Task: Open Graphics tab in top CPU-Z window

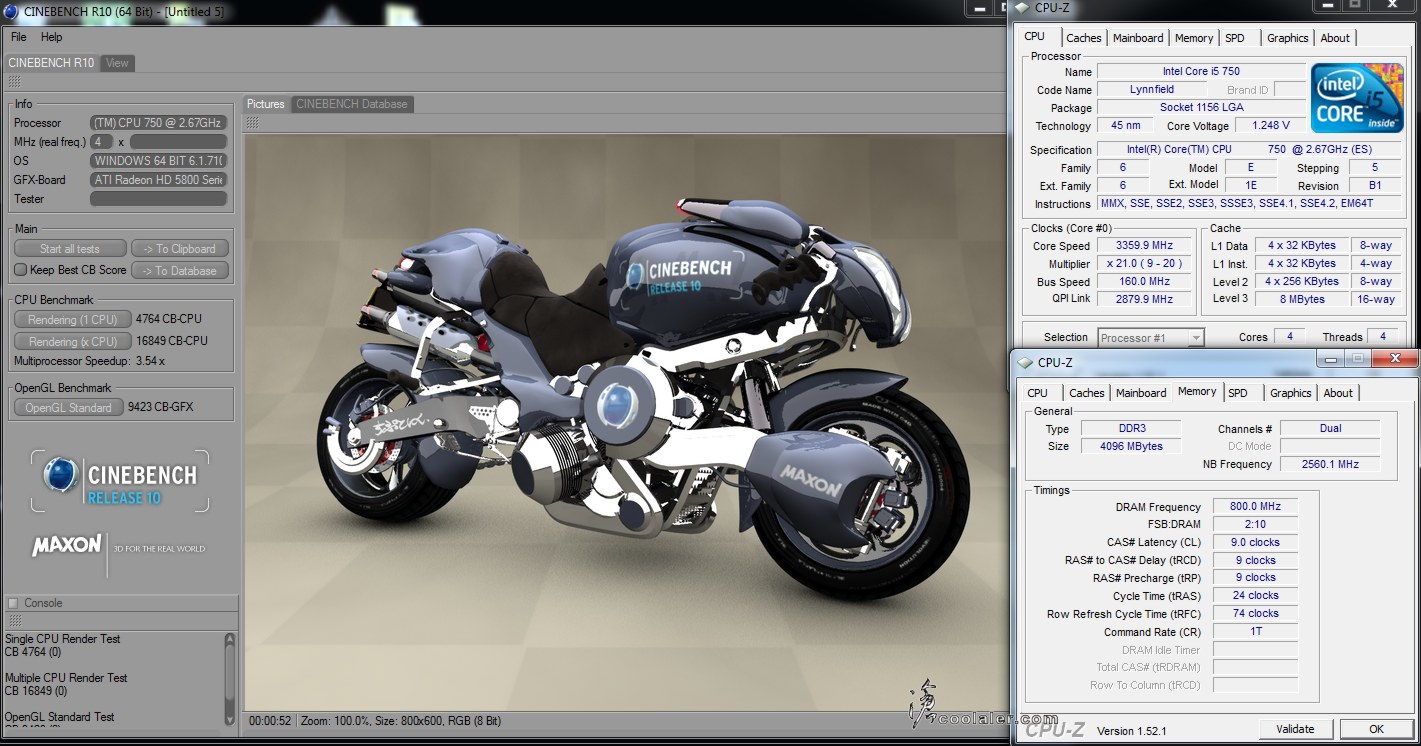Action: 1287,38
